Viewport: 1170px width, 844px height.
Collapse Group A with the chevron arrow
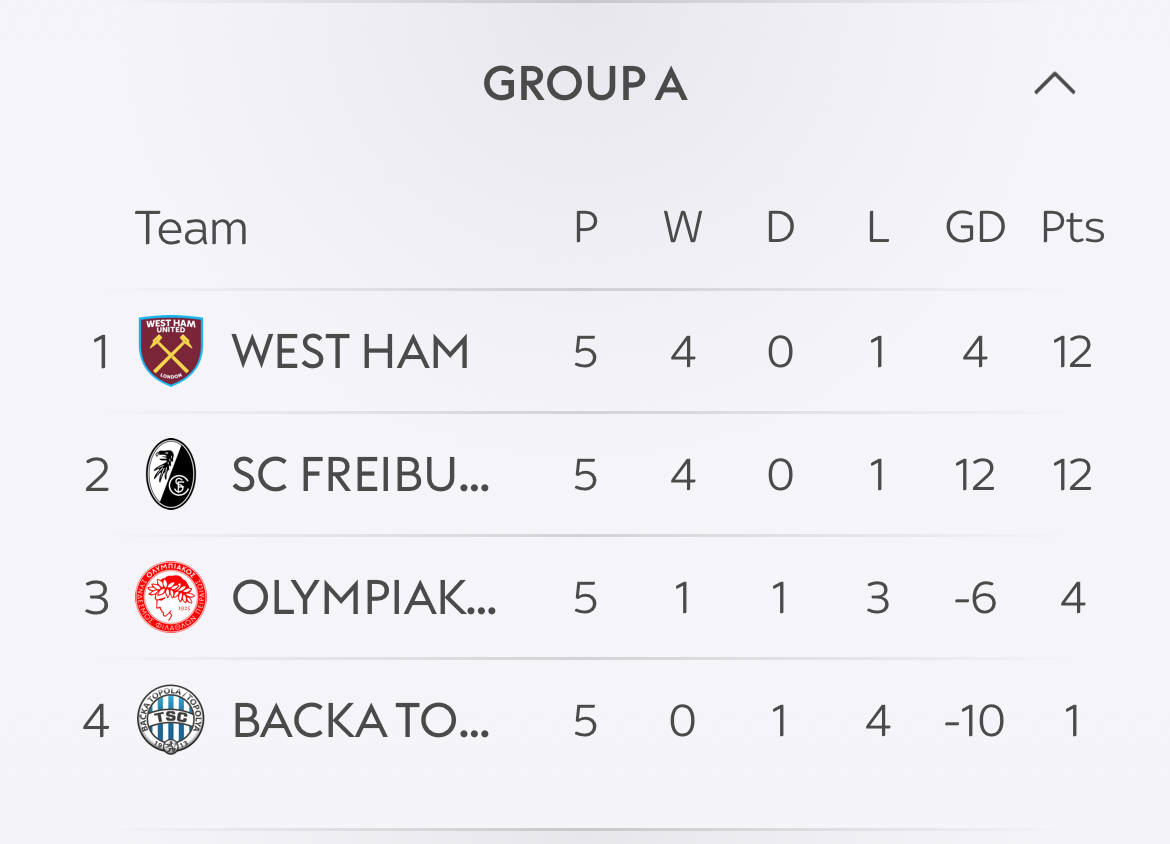1054,83
